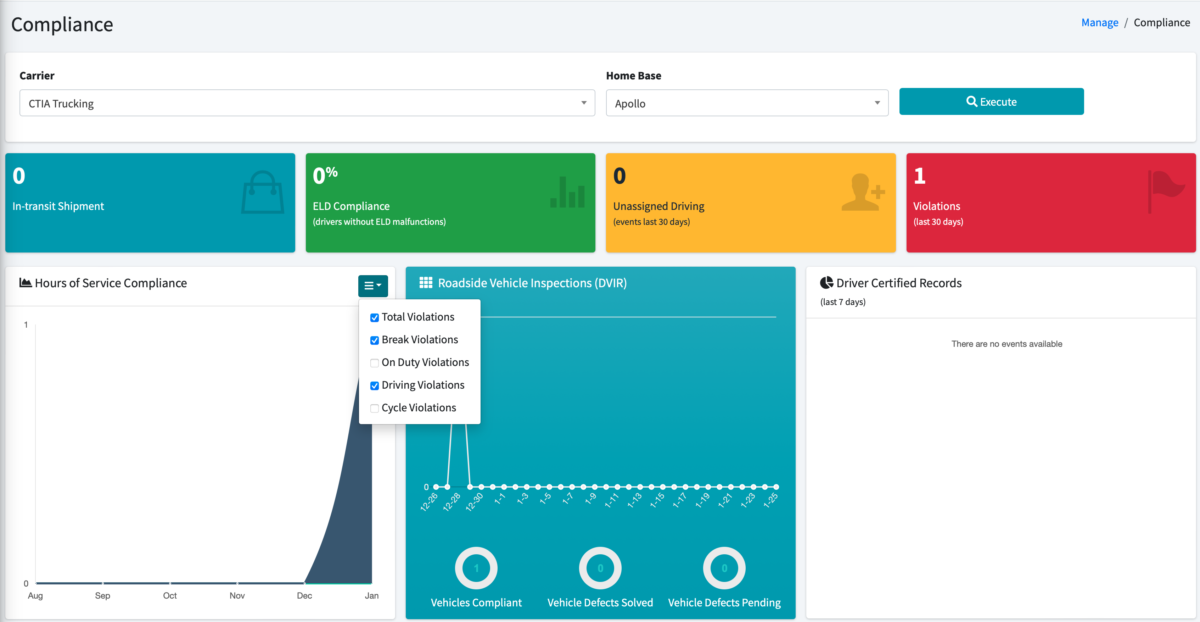Select Driving Violations in the filter menu
This screenshot has width=1200, height=622.
tap(374, 385)
